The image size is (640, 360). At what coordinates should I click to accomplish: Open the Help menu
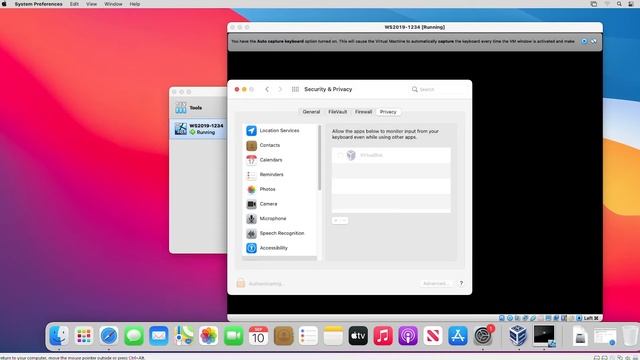tap(135, 4)
